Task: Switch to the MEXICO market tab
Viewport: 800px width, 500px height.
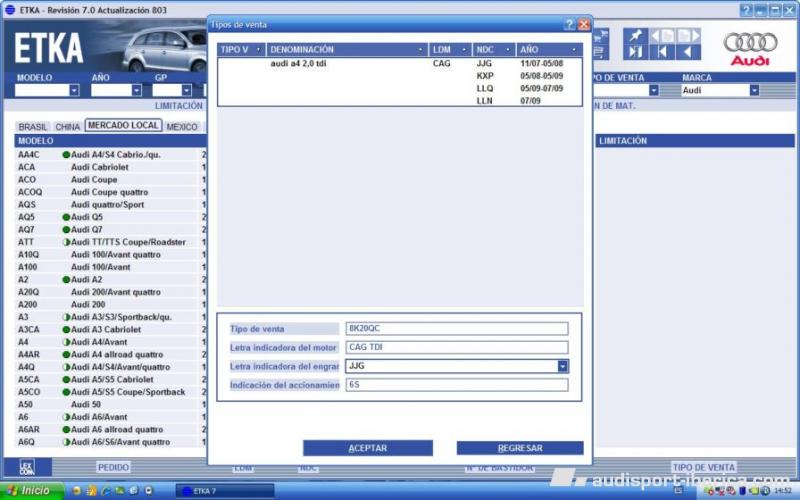Action: tap(182, 127)
